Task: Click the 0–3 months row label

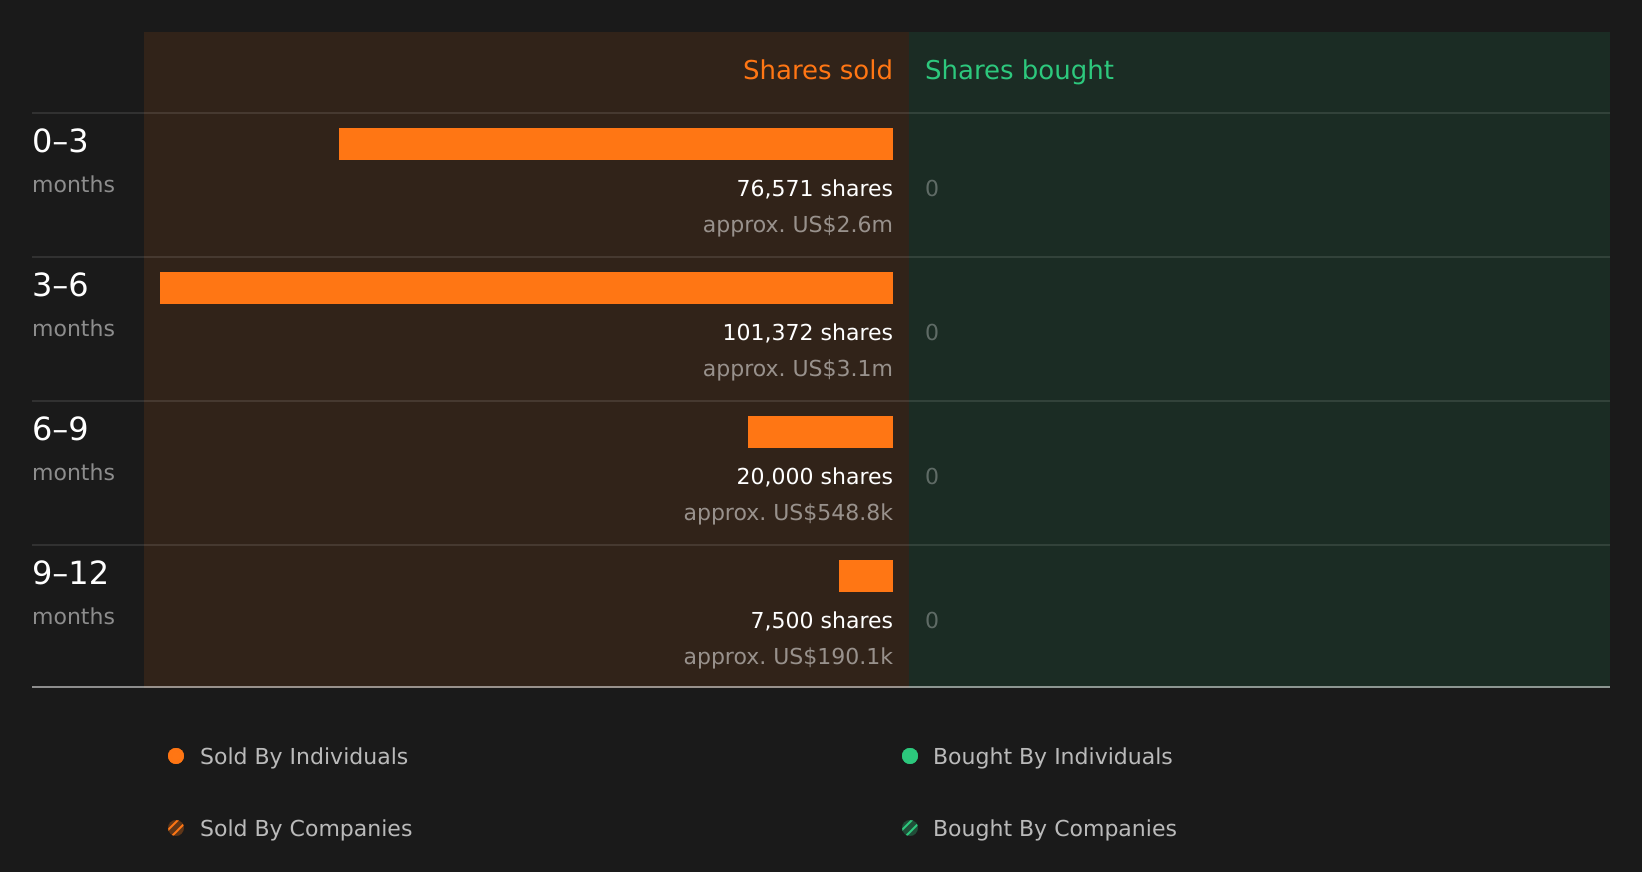Action: tap(73, 160)
